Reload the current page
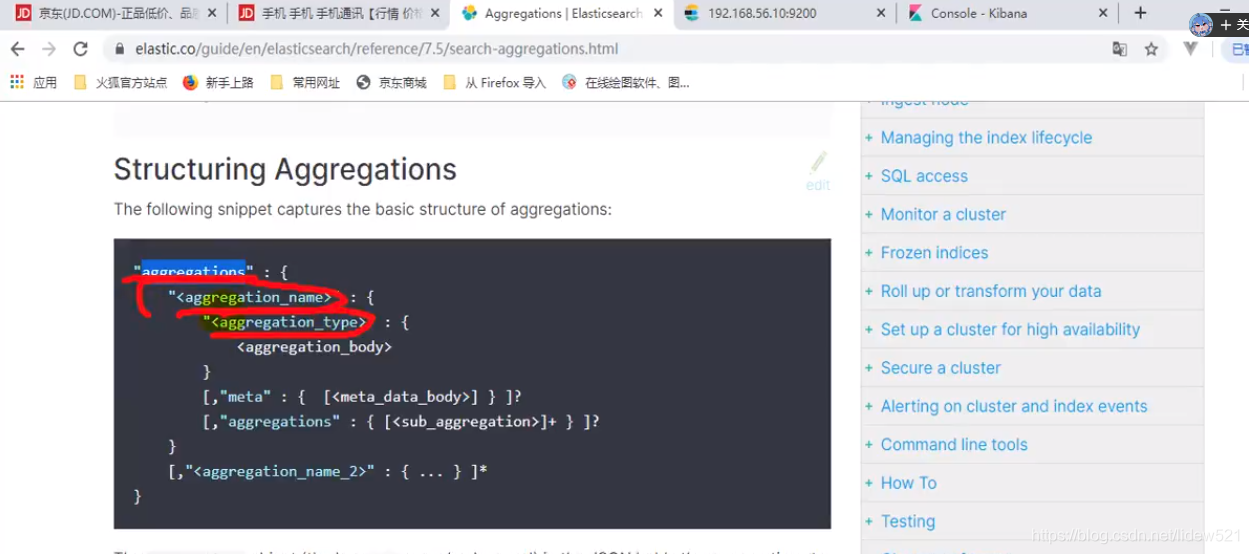The width and height of the screenshot is (1249, 554). pyautogui.click(x=81, y=49)
